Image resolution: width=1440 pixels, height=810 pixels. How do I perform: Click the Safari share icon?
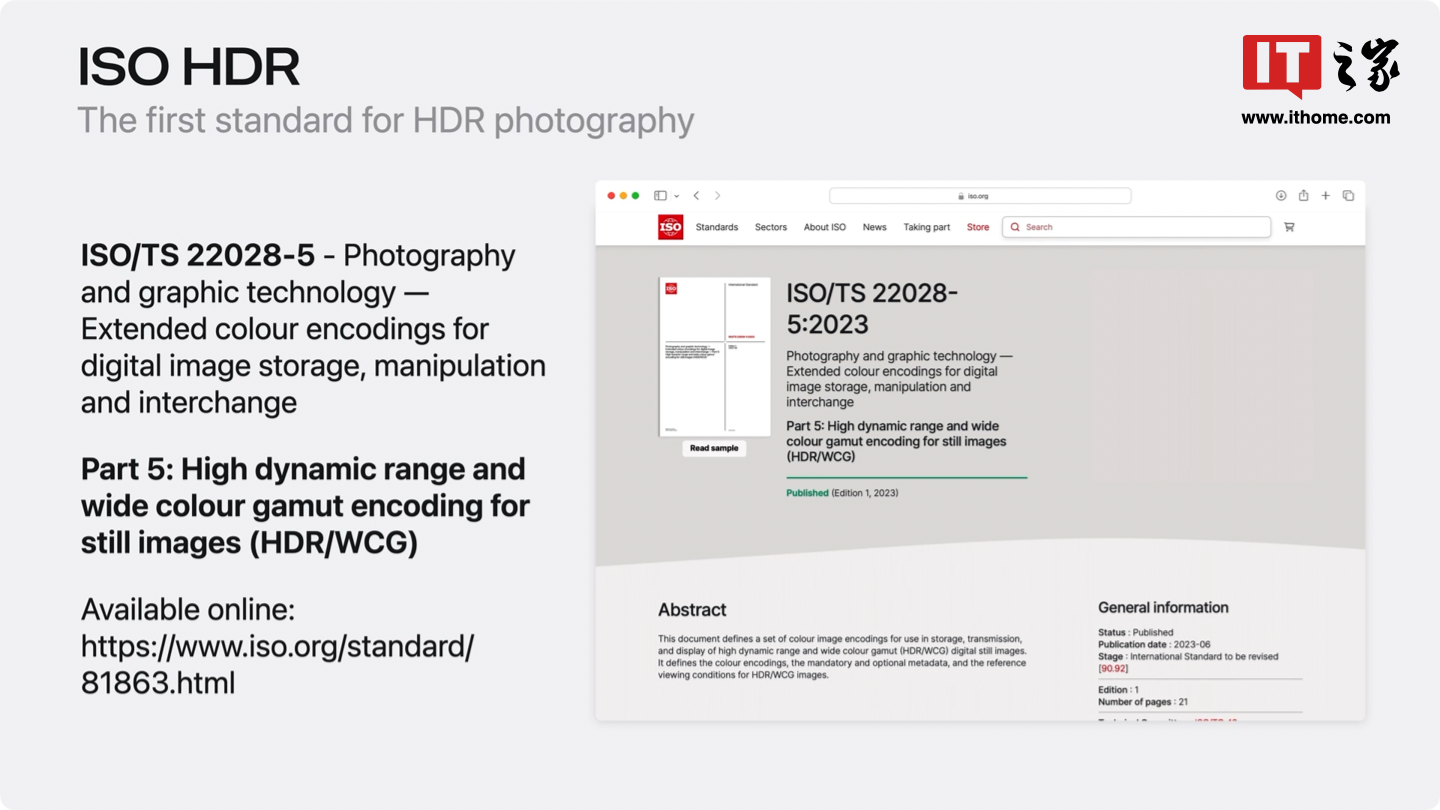pos(1303,196)
